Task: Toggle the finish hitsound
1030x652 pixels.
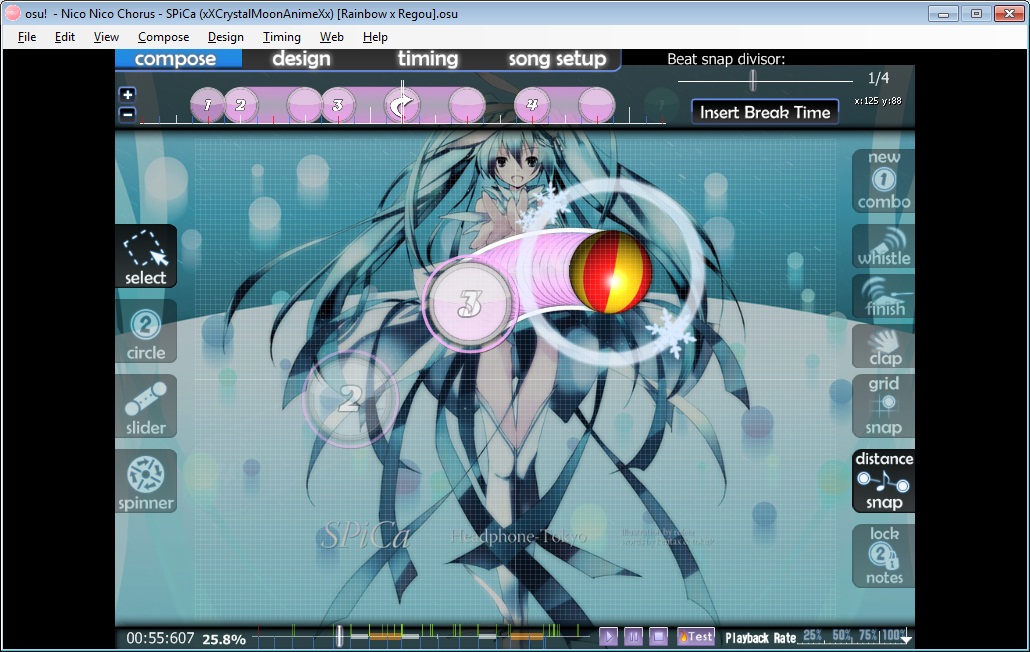Action: click(x=884, y=297)
